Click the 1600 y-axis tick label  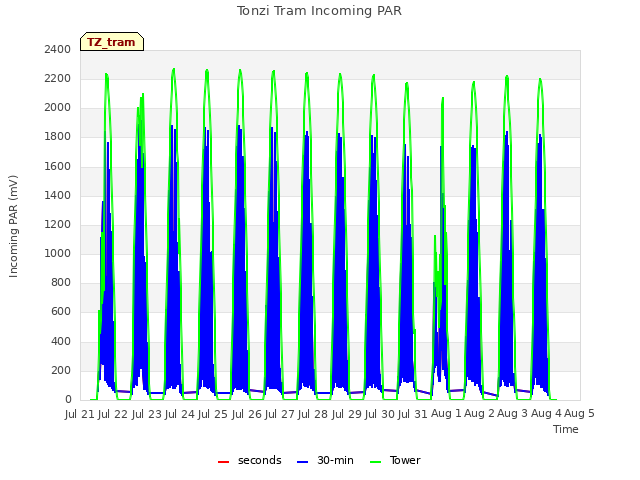58,166
